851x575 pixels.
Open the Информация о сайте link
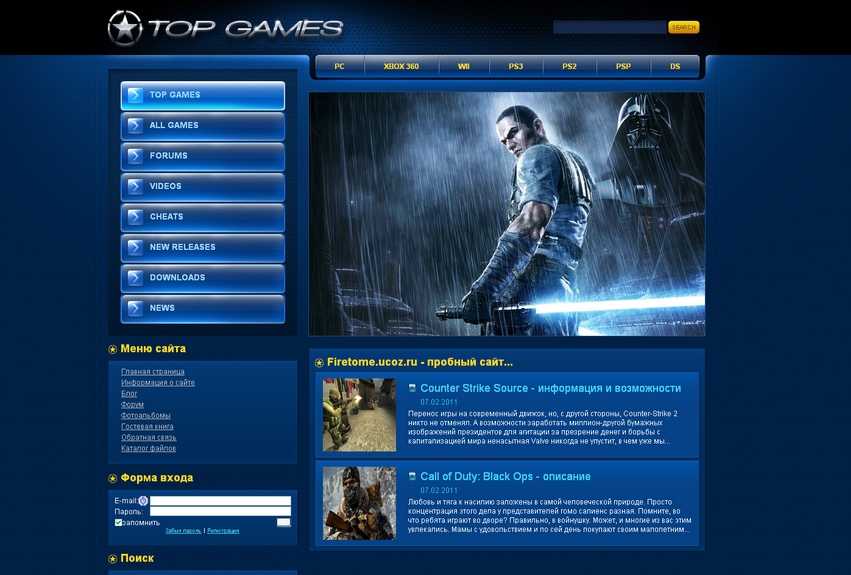click(158, 383)
